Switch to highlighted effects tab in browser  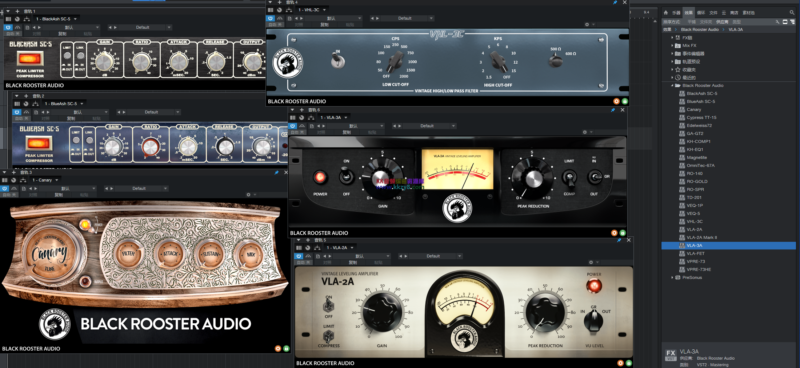[689, 12]
